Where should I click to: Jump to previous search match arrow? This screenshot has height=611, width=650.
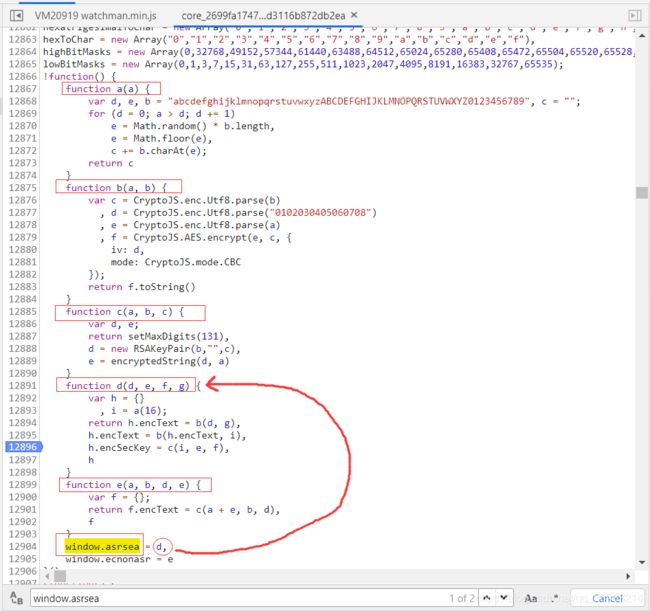click(x=487, y=598)
